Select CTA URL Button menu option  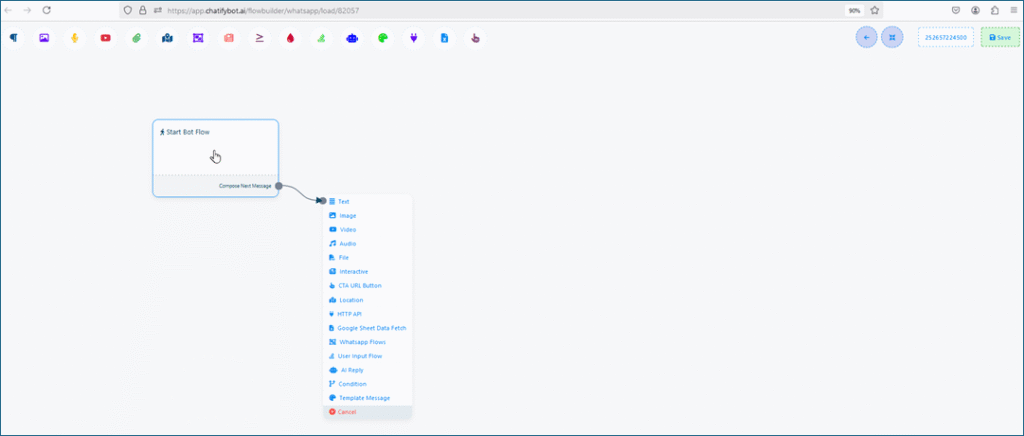(x=359, y=285)
